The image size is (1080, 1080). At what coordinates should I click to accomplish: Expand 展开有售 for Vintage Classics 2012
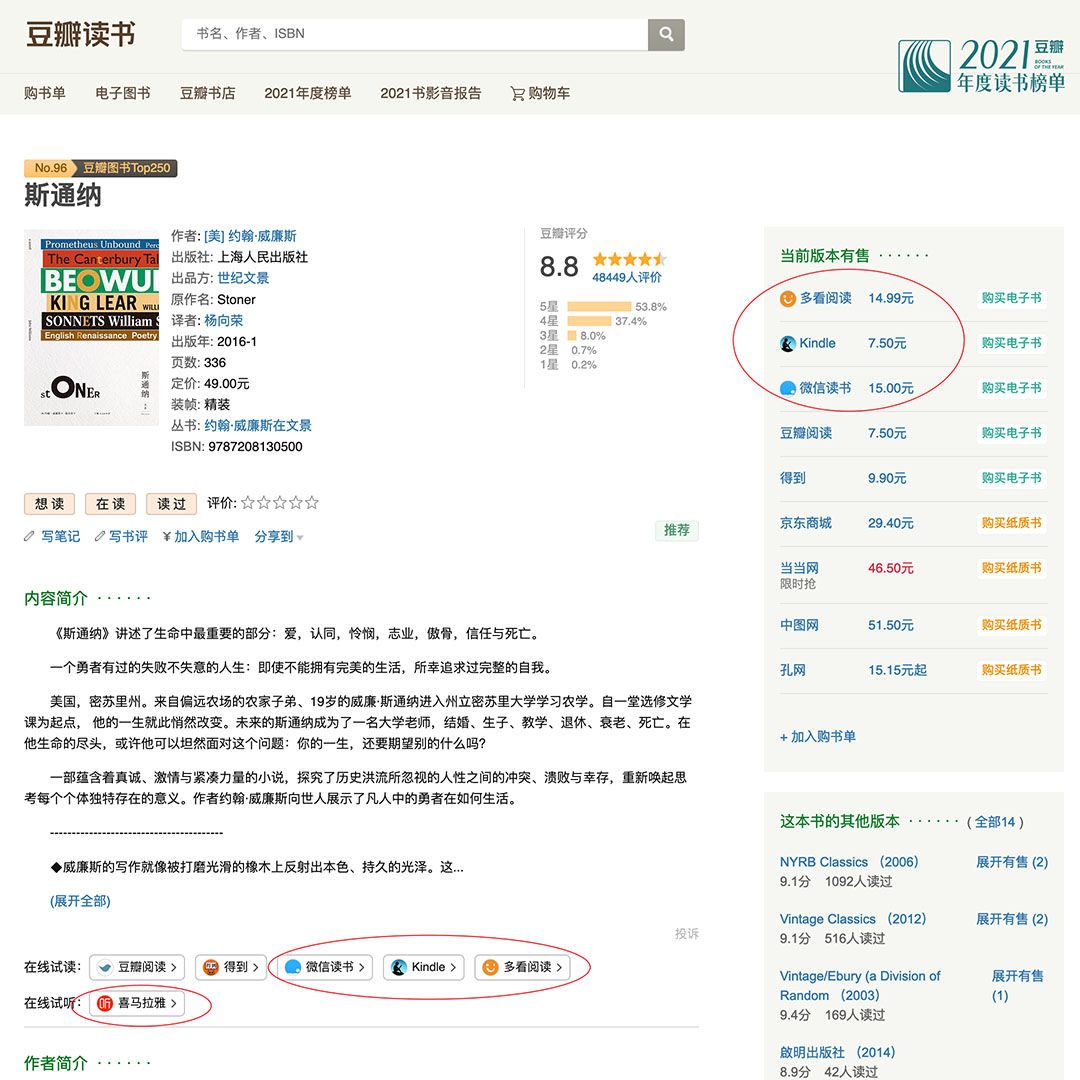(x=1012, y=919)
